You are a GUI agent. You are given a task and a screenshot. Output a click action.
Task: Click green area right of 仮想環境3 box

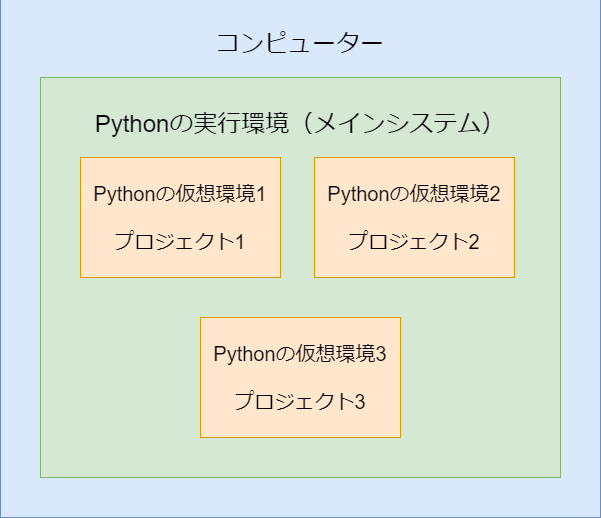pyautogui.click(x=480, y=377)
